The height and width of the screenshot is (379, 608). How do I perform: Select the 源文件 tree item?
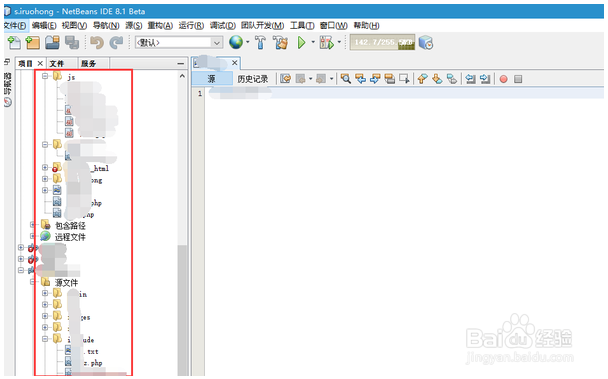coord(66,282)
